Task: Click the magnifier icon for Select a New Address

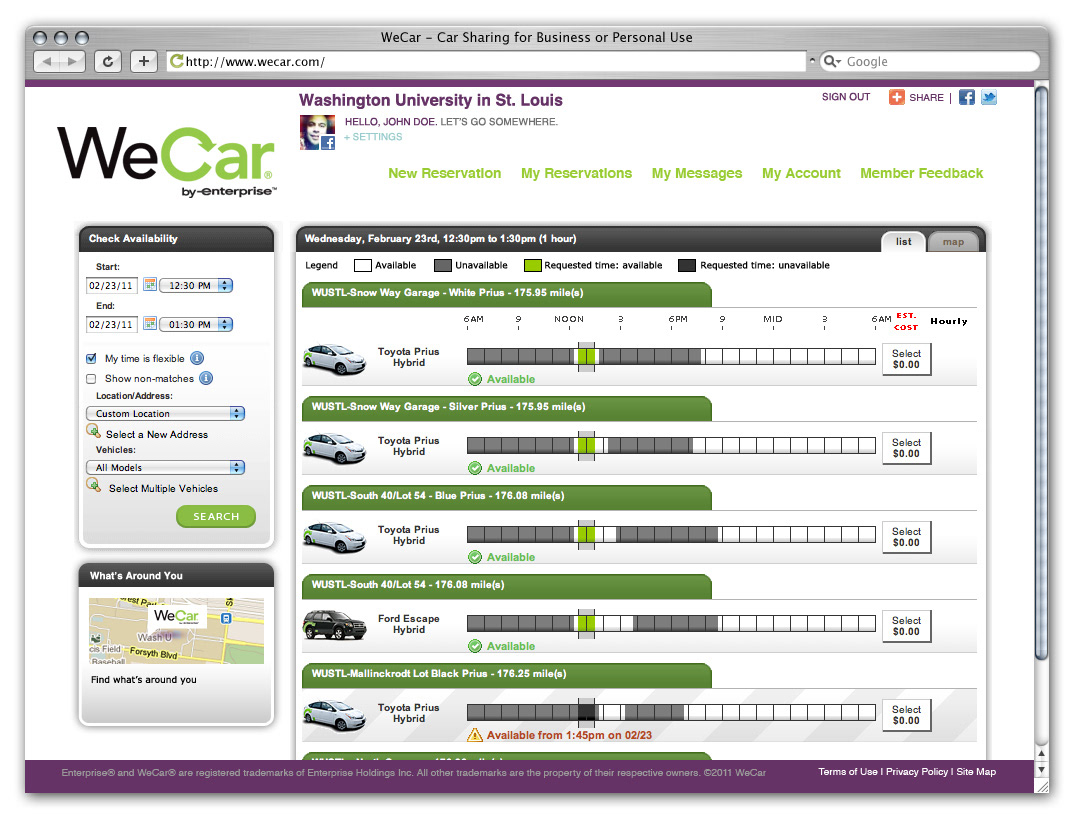Action: (x=93, y=431)
